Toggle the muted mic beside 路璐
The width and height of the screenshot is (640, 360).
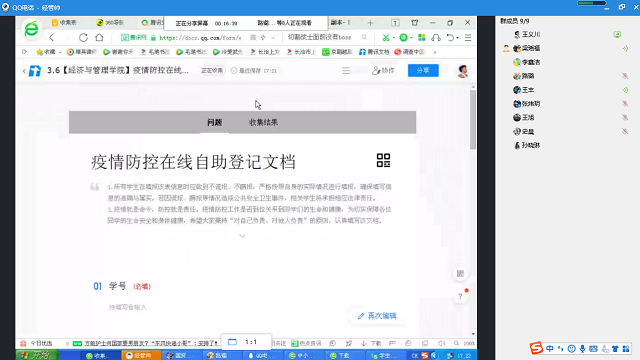(624, 76)
